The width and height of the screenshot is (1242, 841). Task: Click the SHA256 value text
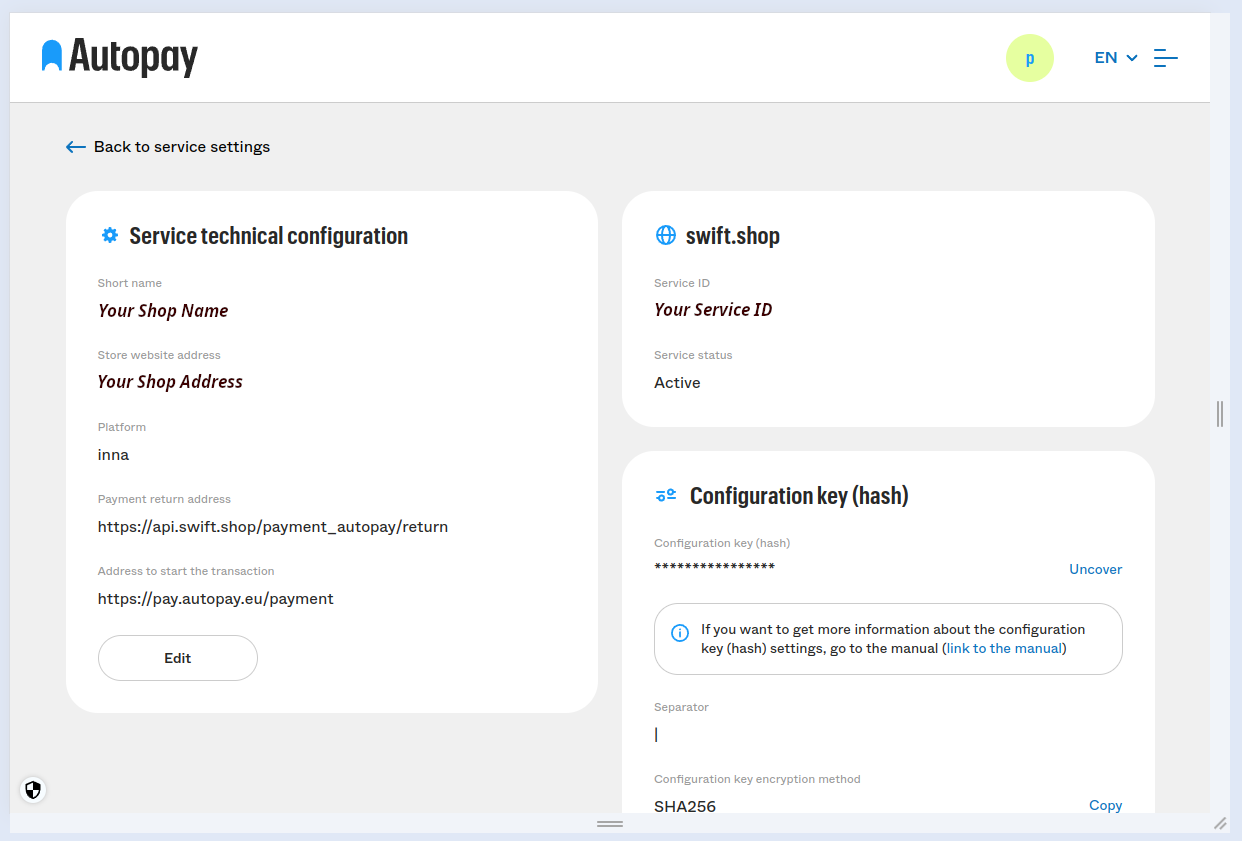pos(685,806)
